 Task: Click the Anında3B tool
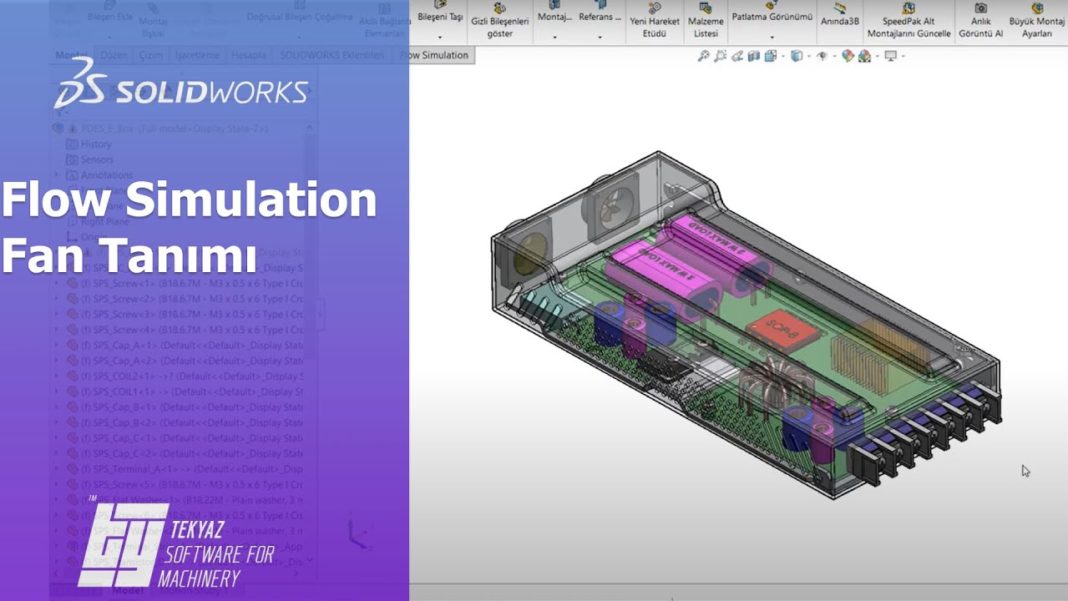(840, 15)
